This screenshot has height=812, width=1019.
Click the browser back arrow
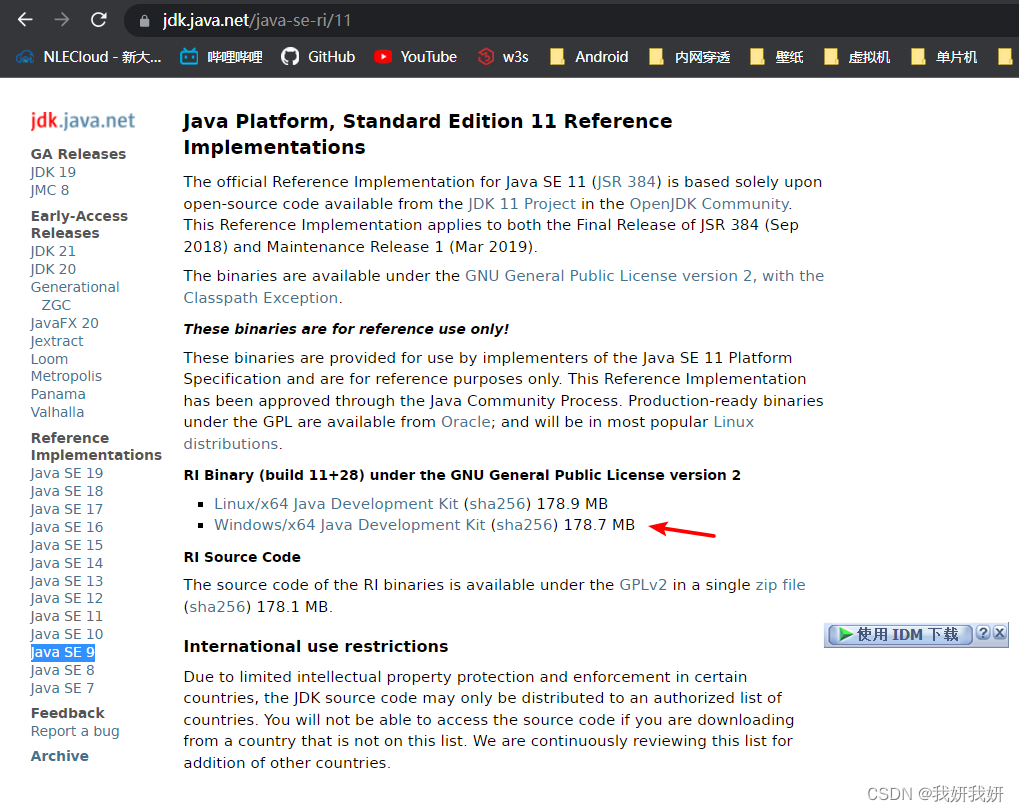click(24, 18)
